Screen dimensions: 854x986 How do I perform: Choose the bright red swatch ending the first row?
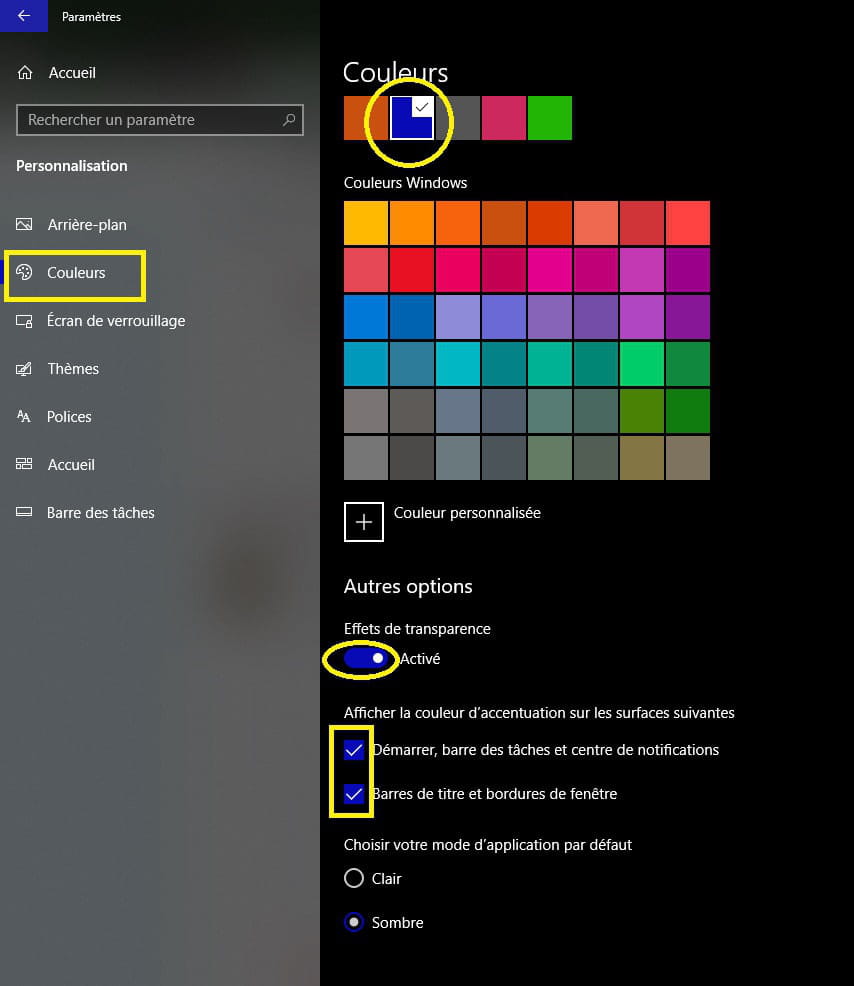pyautogui.click(x=688, y=223)
